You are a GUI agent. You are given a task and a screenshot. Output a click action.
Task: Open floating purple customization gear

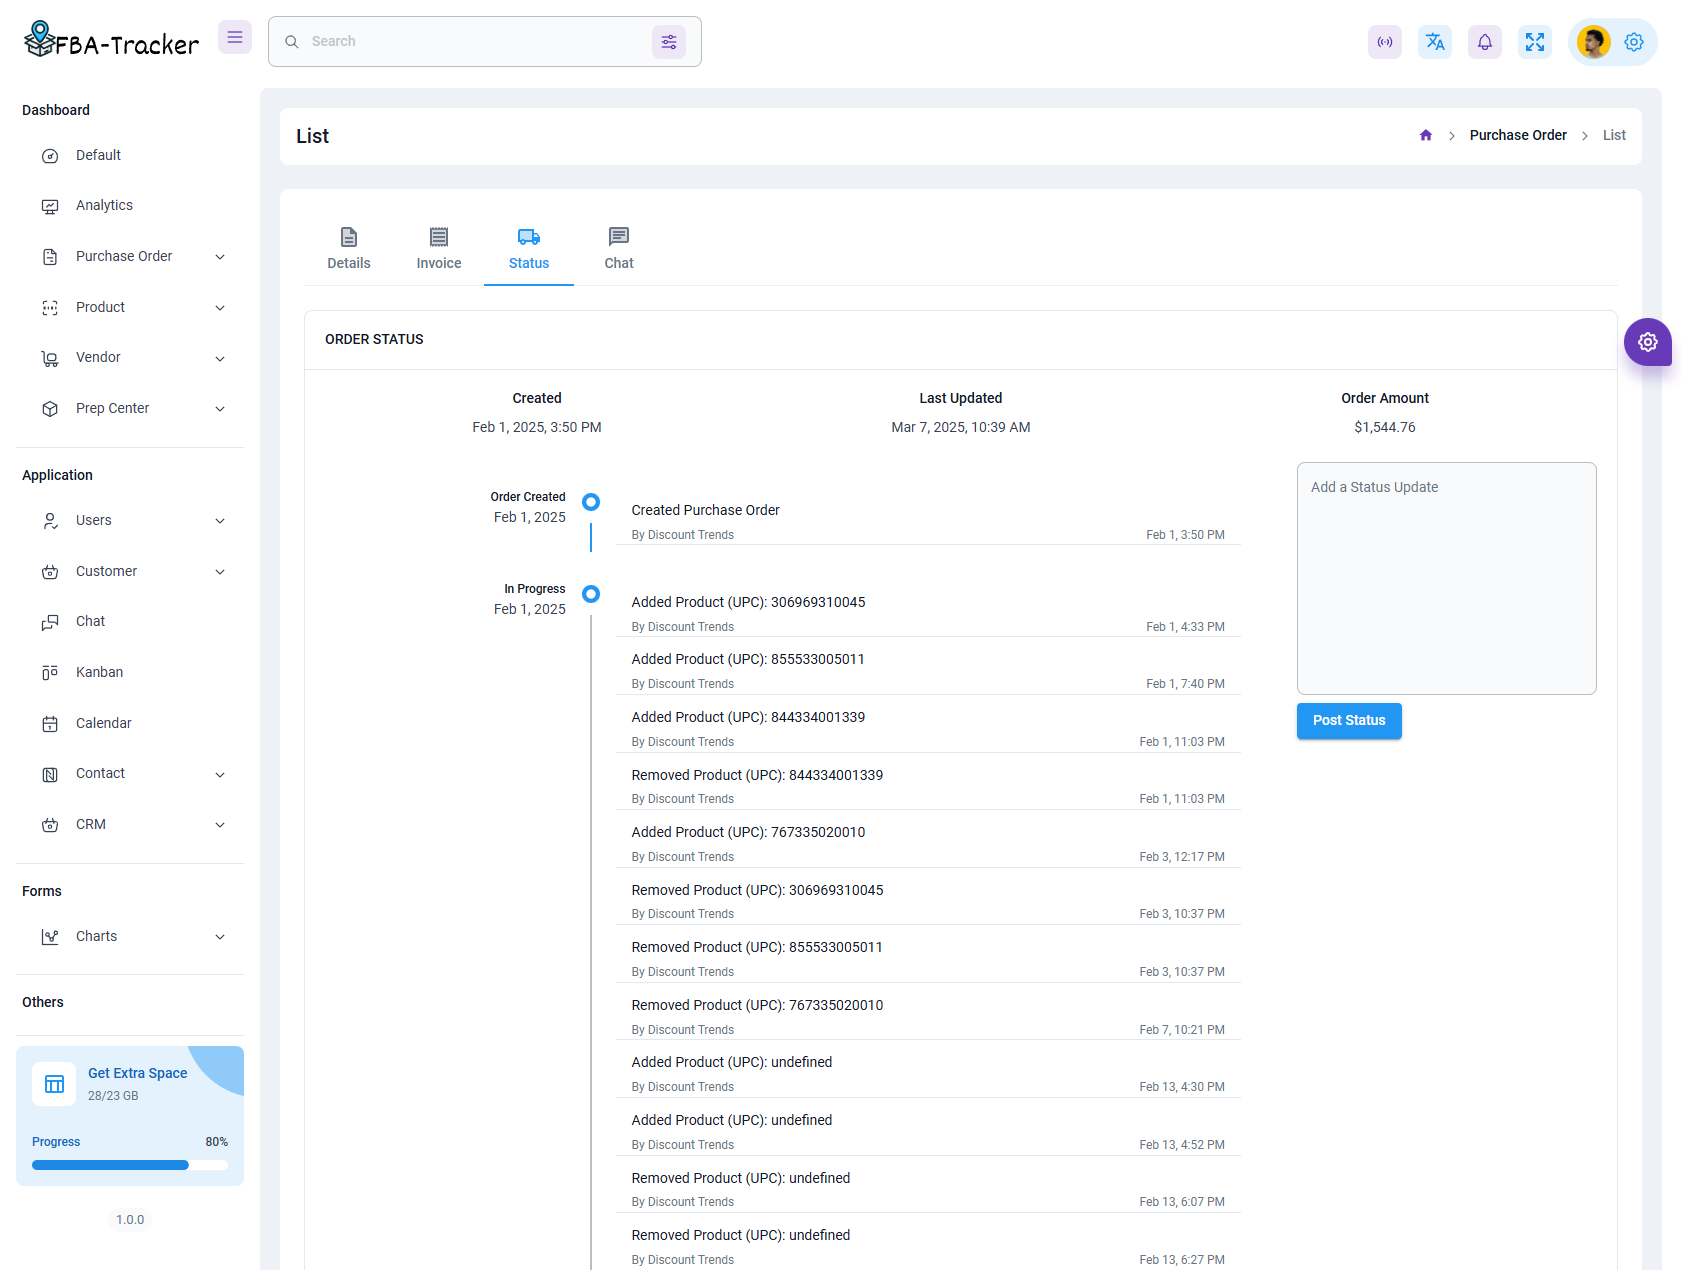1648,342
